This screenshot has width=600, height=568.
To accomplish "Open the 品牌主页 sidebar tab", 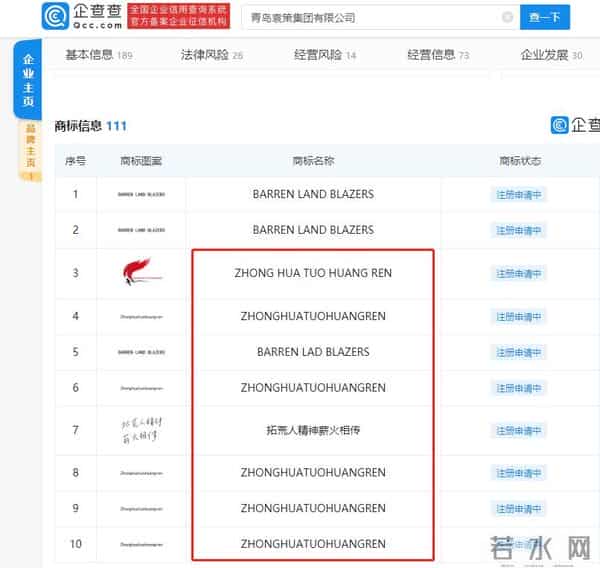I will (x=30, y=150).
